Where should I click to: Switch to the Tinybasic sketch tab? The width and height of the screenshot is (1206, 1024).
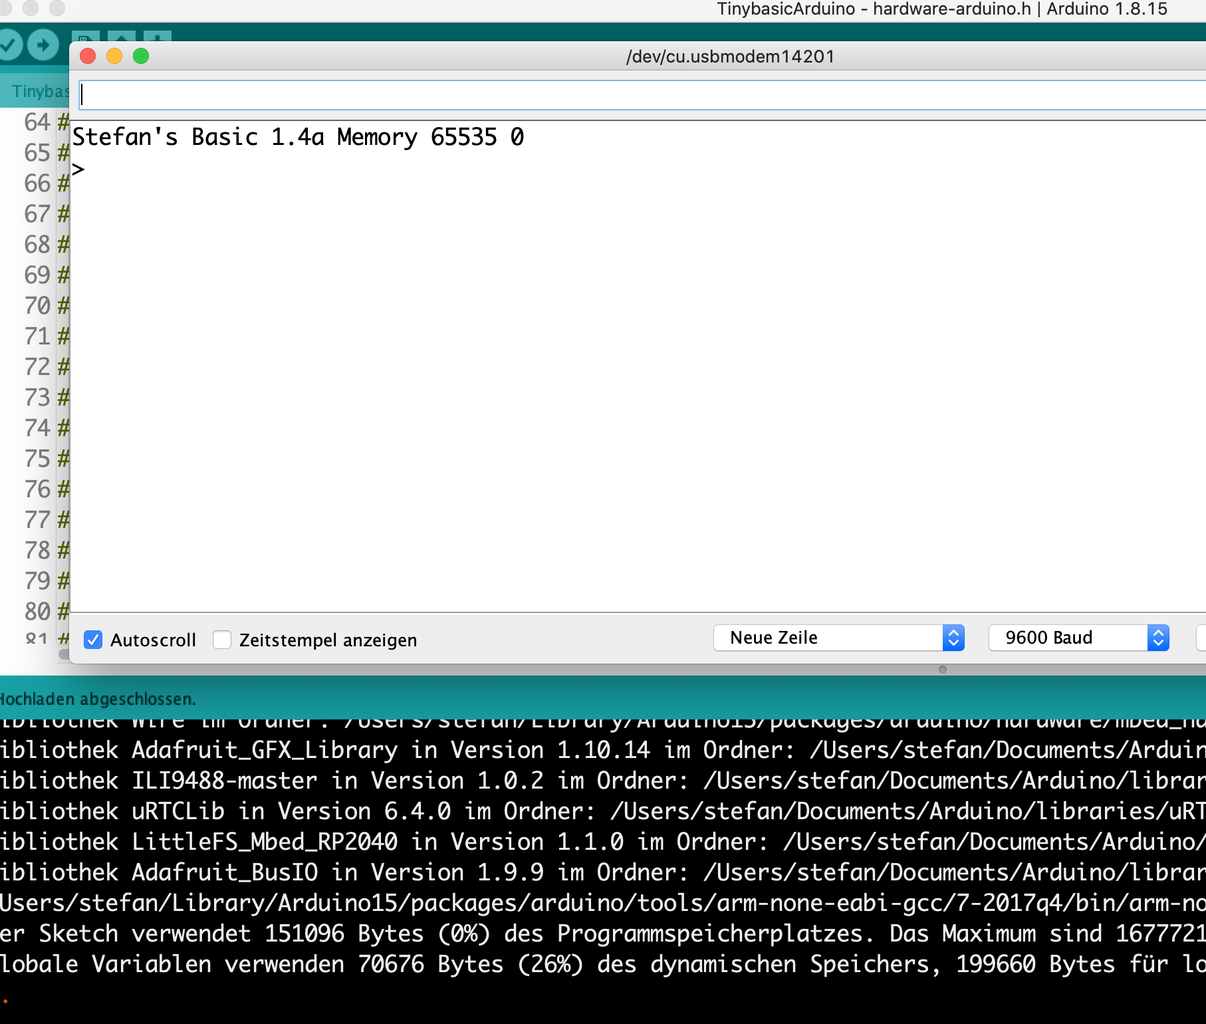coord(38,90)
